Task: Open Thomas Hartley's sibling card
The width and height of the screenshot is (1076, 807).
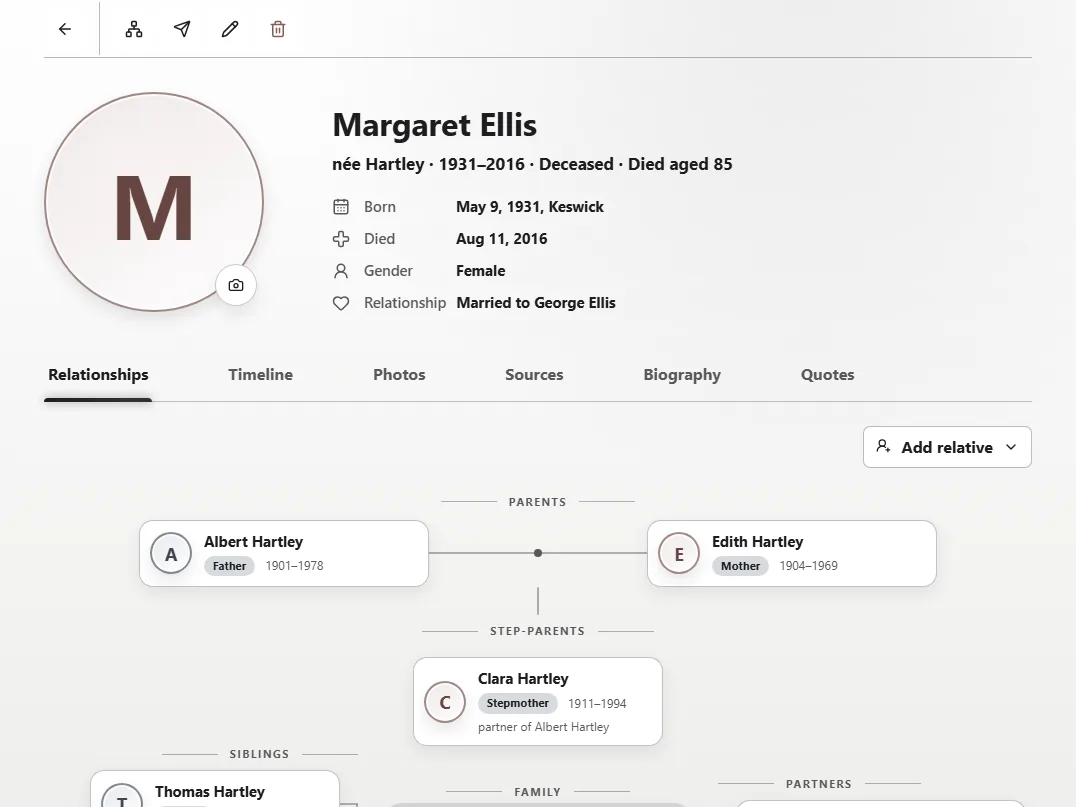Action: (215, 789)
